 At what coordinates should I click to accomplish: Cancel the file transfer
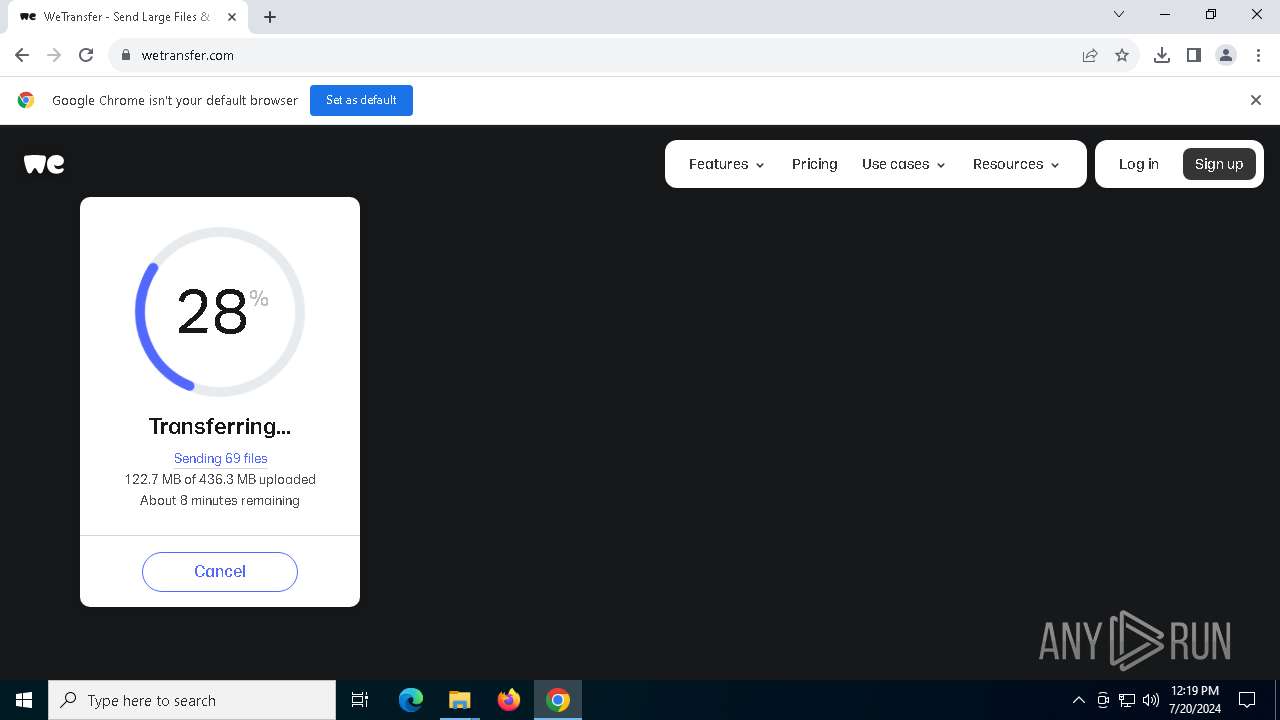pos(220,572)
